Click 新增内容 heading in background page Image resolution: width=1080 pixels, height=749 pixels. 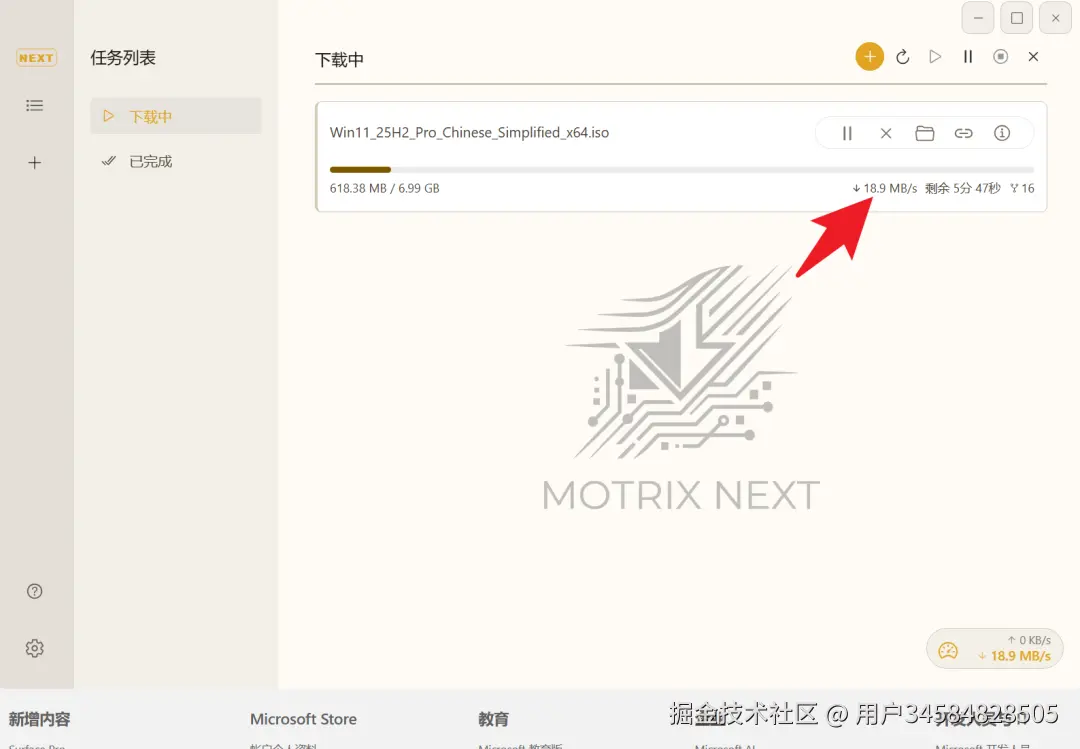pyautogui.click(x=39, y=719)
